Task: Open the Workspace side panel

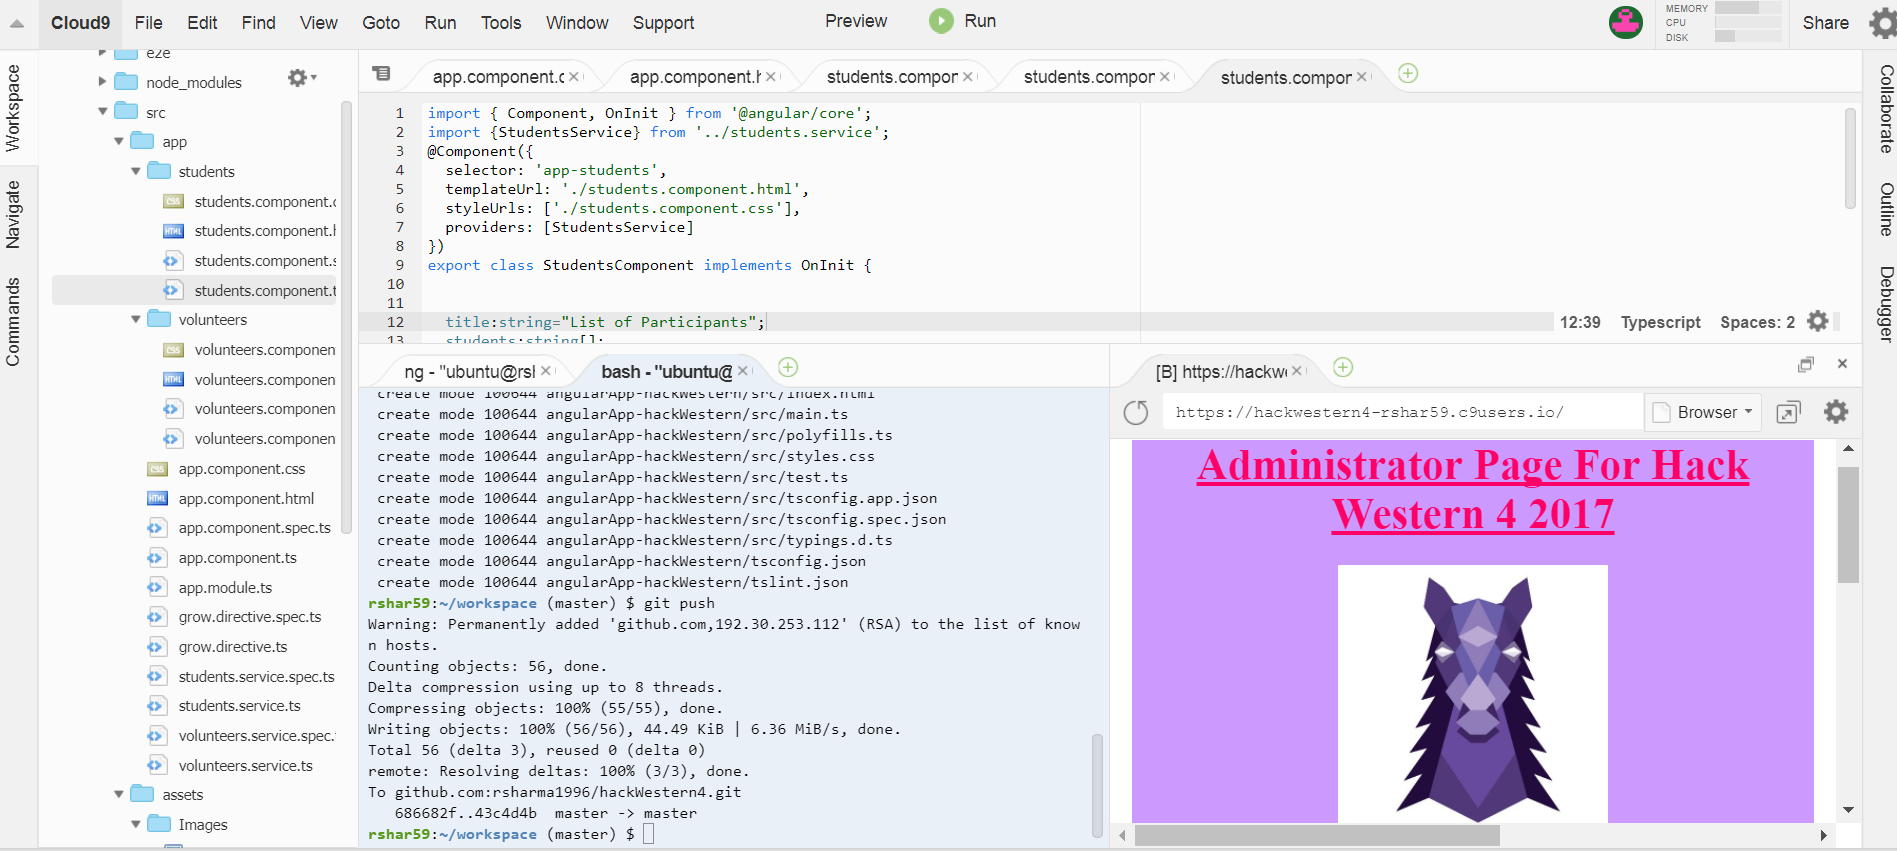Action: (13, 107)
